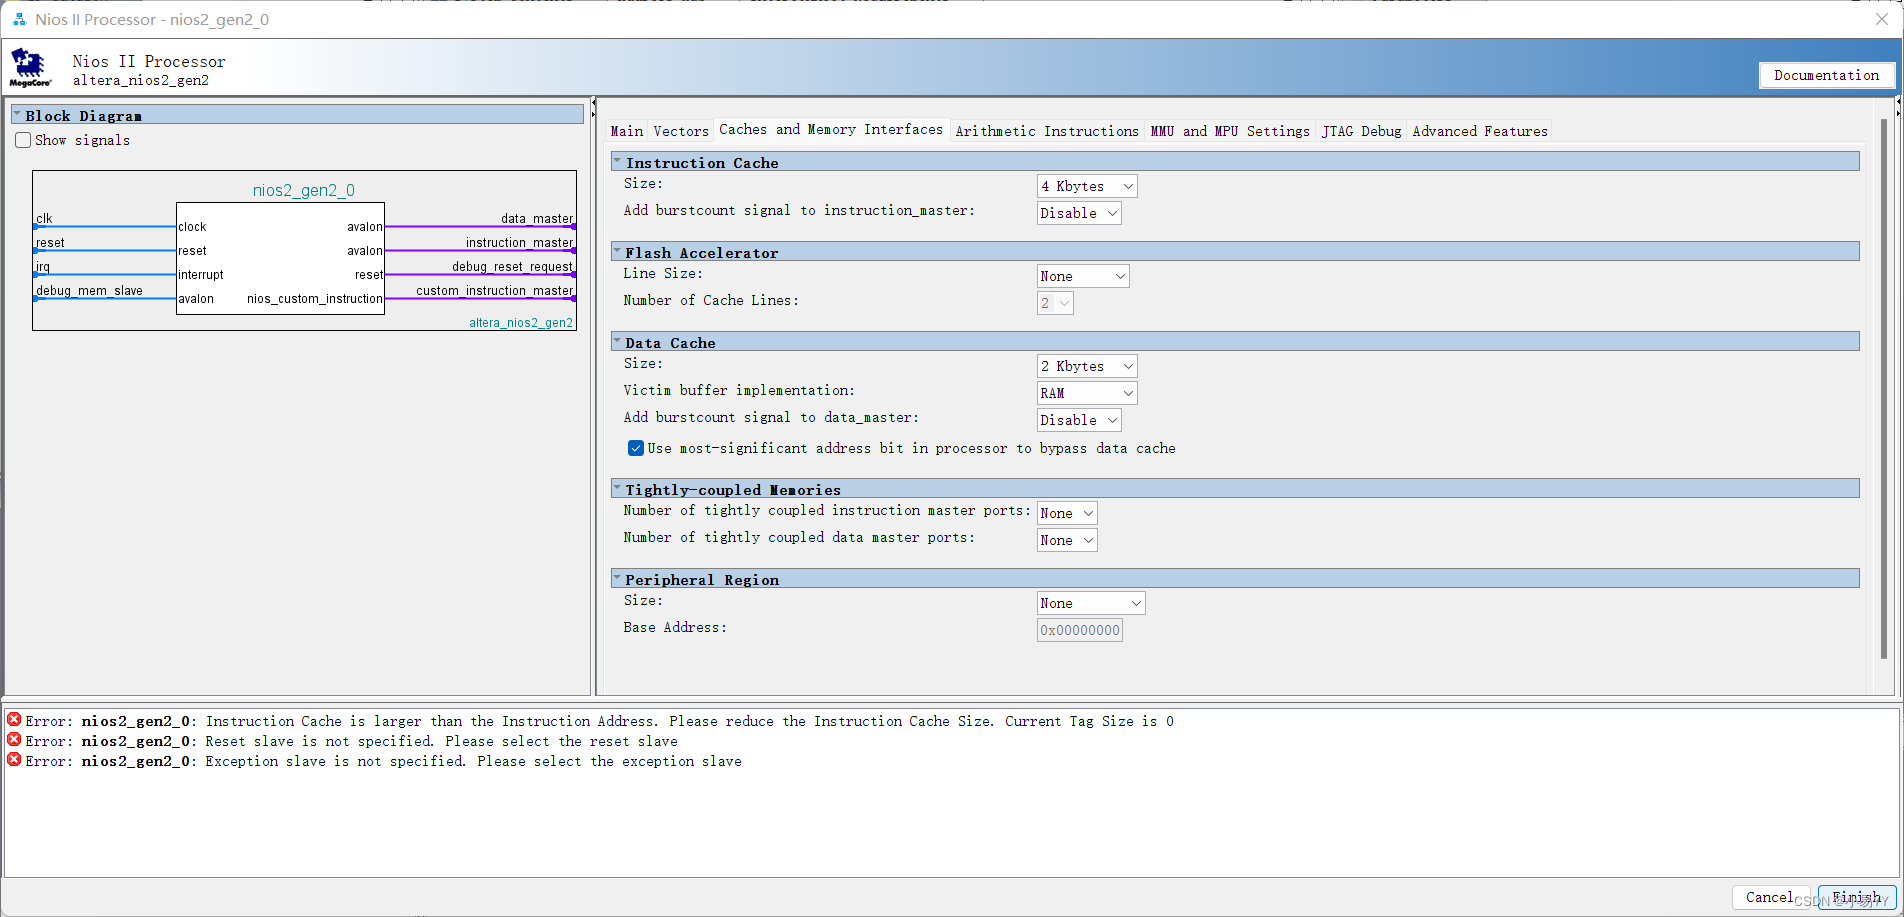
Task: Open the Victim buffer implementation dropdown
Action: point(1087,393)
